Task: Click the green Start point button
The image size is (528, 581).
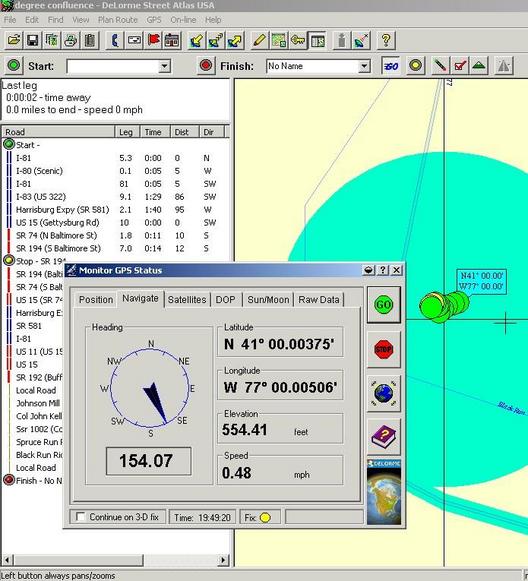Action: pos(14,66)
